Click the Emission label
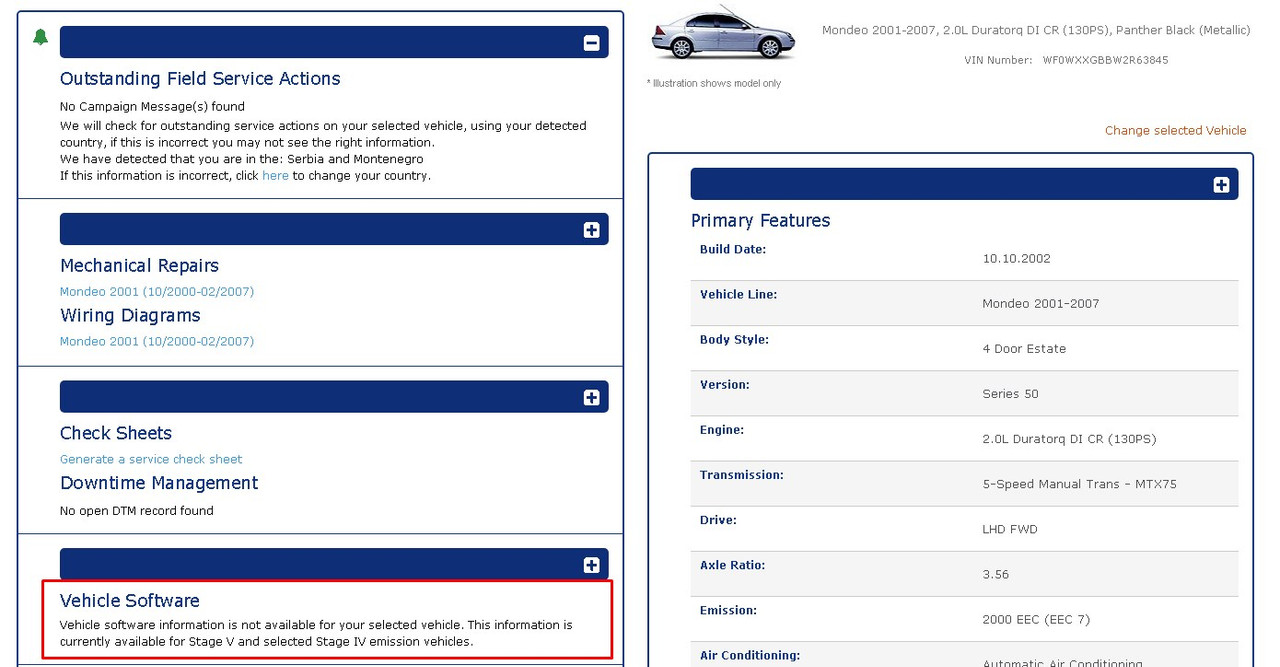This screenshot has height=667, width=1280. [x=728, y=610]
